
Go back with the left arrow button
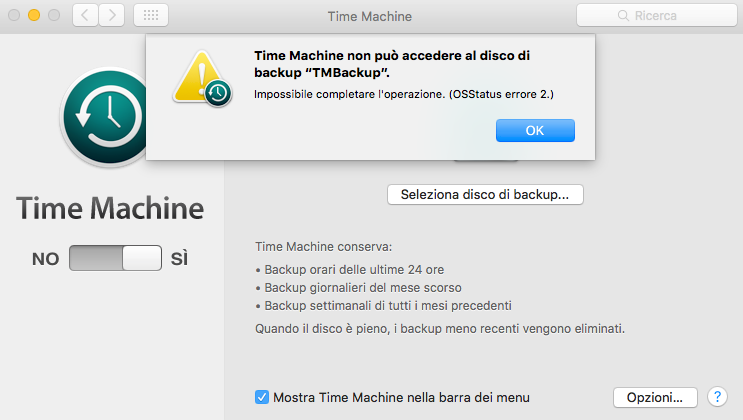point(85,16)
